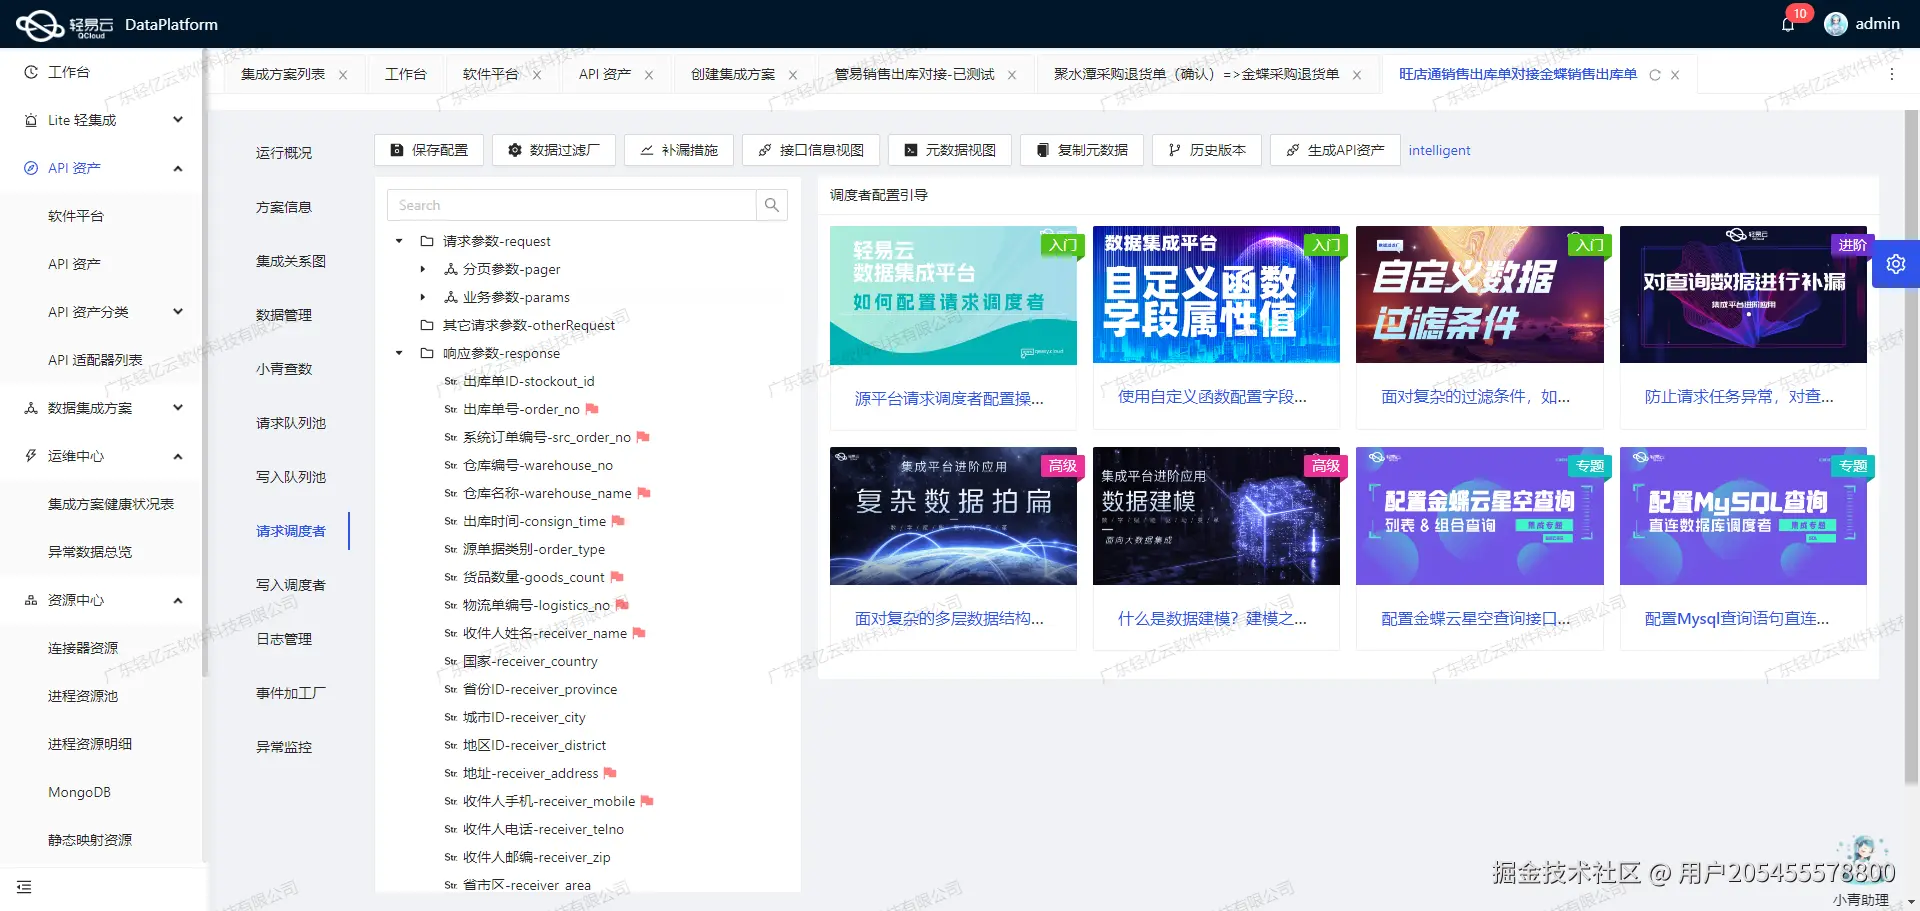Expand the 分页参数-pager tree node
Image resolution: width=1920 pixels, height=911 pixels.
point(422,269)
